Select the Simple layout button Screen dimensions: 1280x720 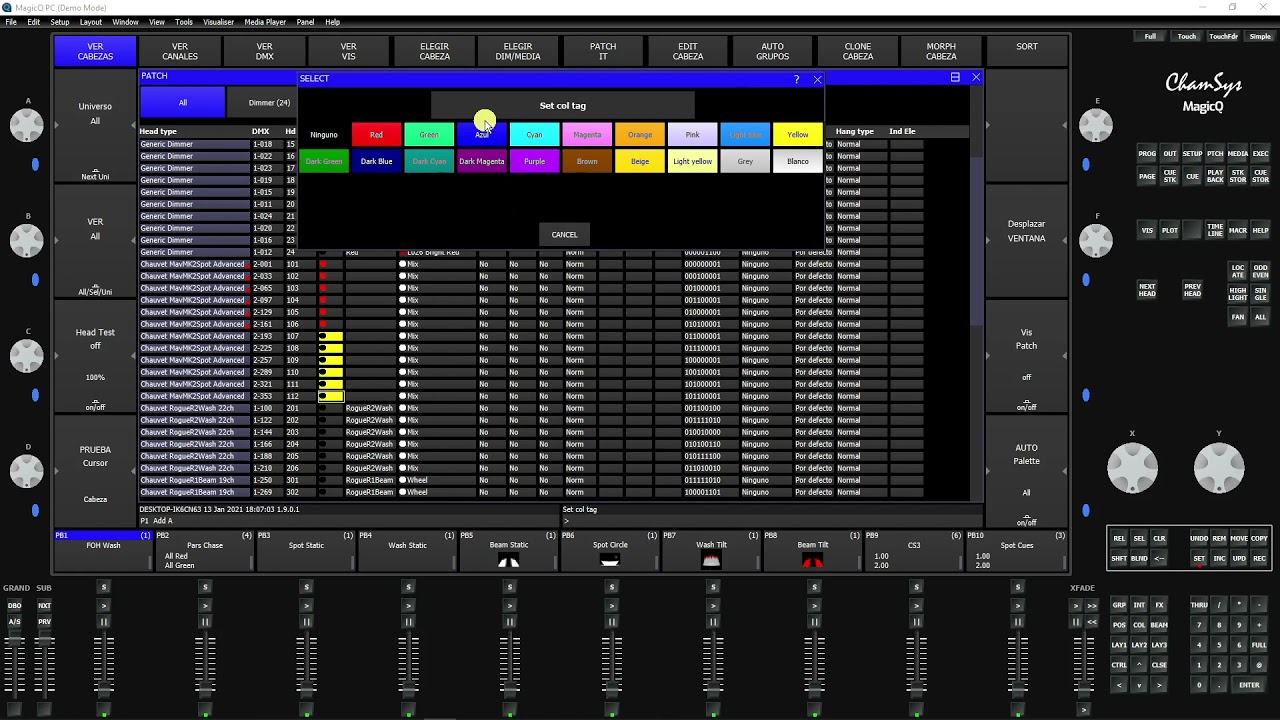click(1260, 36)
